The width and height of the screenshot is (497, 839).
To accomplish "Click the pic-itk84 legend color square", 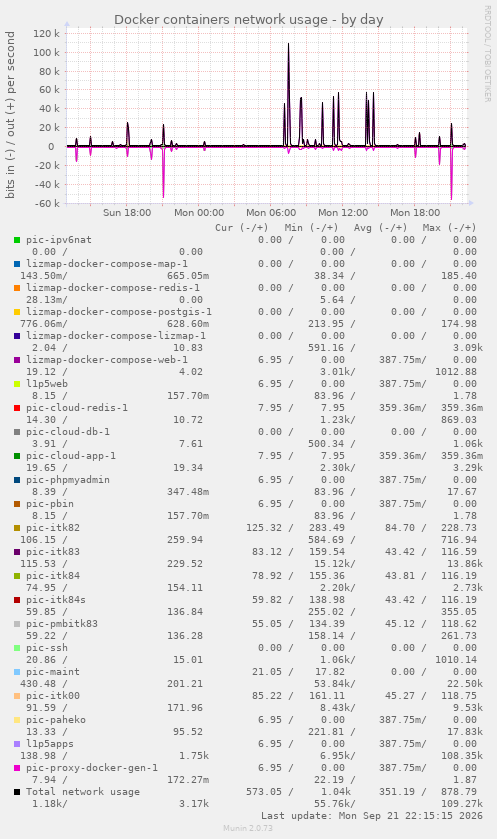I will pos(17,576).
